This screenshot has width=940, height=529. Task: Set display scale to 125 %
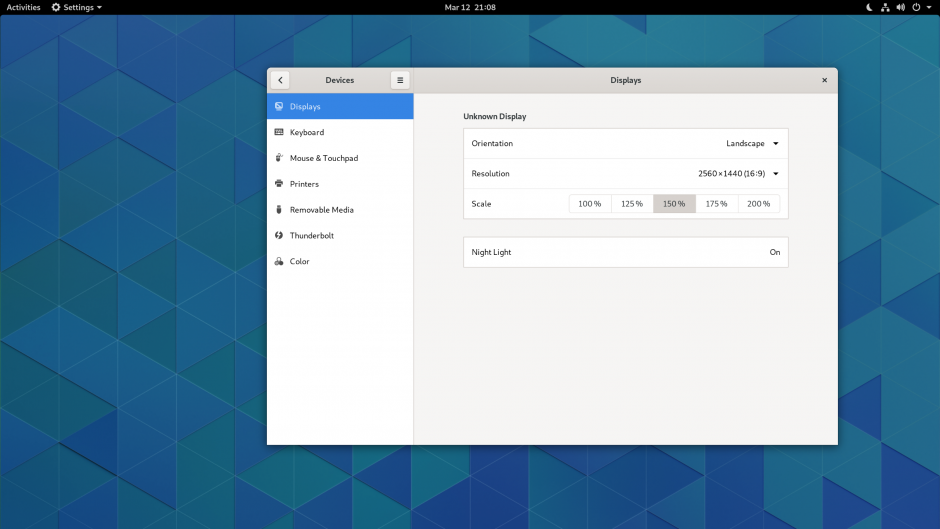tap(632, 204)
